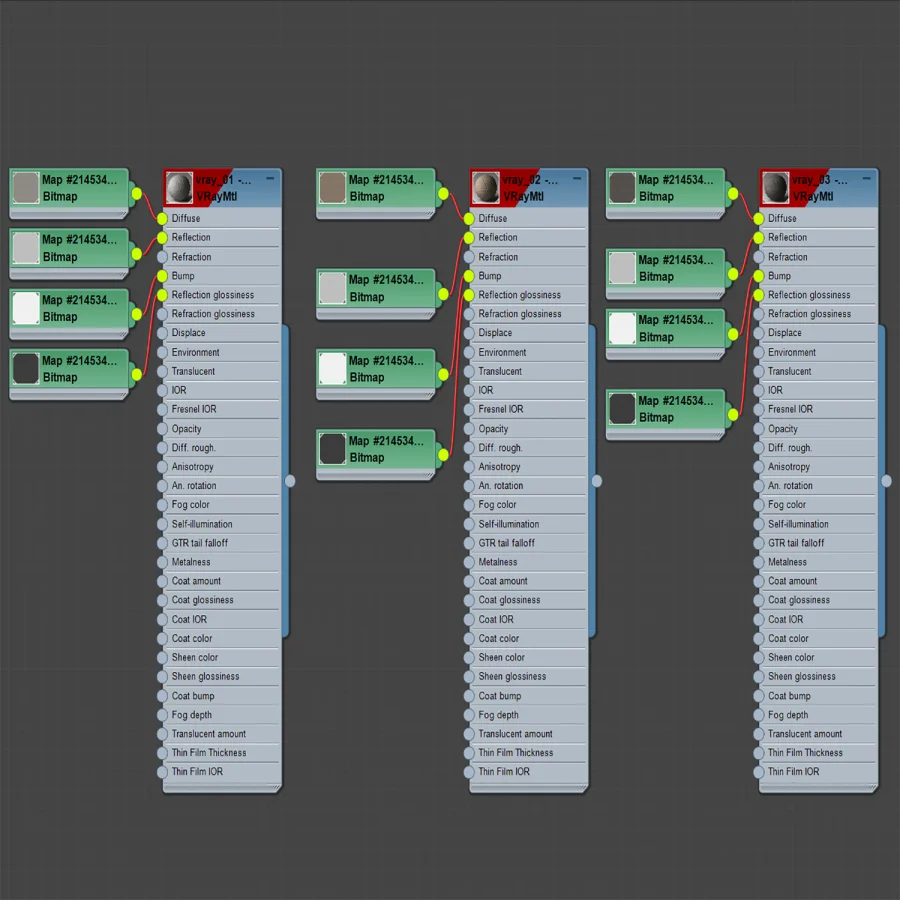The width and height of the screenshot is (900, 900).
Task: Select the bitmap node wired to vray_03 Diffuse
Action: tap(666, 193)
